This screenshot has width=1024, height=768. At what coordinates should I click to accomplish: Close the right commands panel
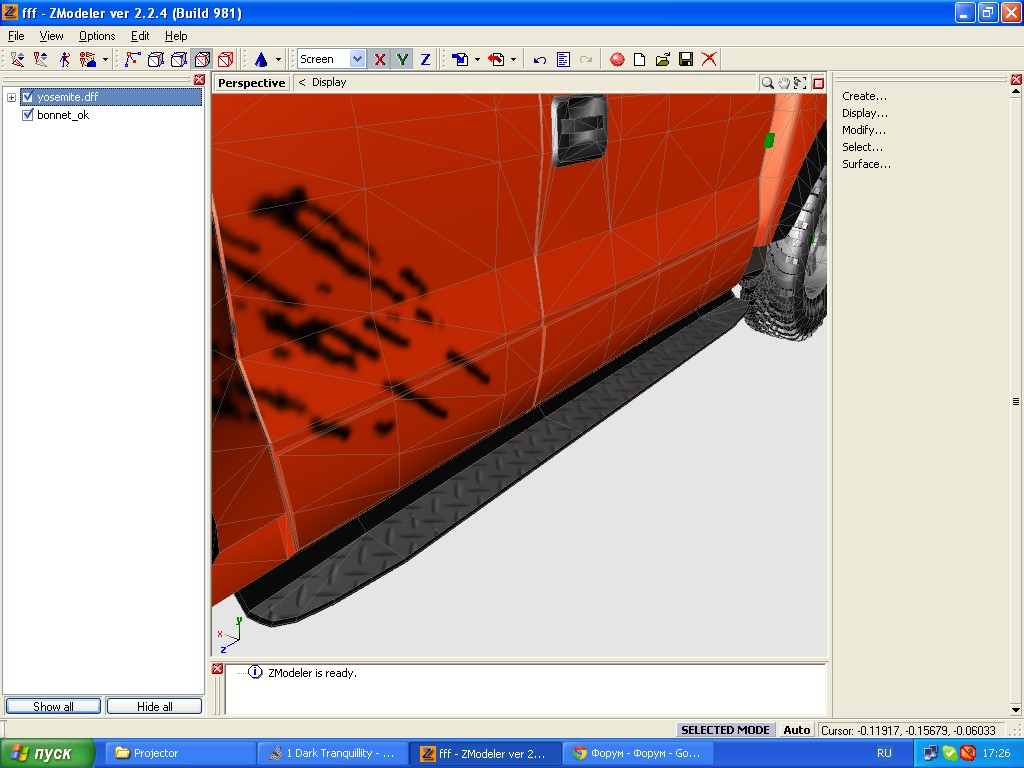point(1016,80)
